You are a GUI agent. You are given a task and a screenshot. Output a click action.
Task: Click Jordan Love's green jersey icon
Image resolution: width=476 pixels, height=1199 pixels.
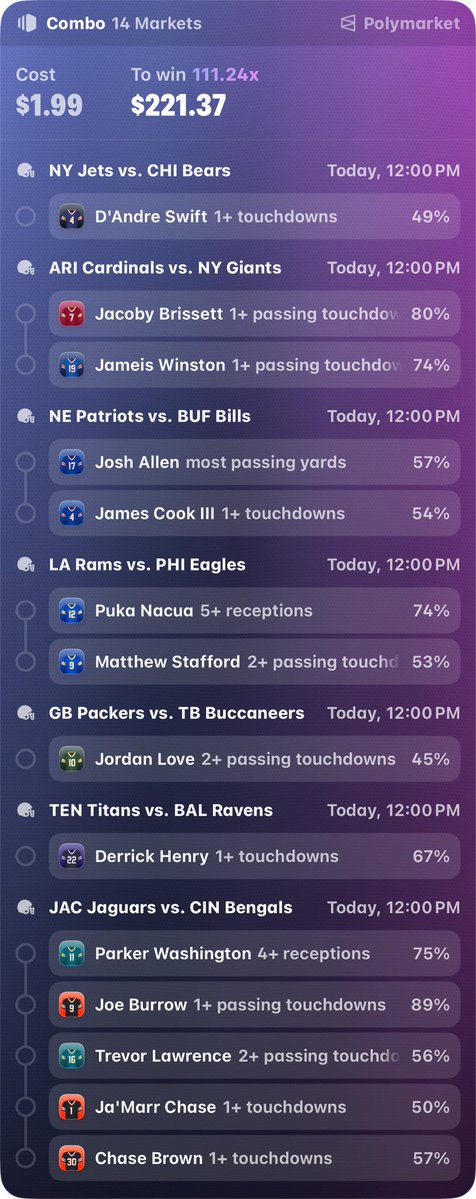click(72, 759)
